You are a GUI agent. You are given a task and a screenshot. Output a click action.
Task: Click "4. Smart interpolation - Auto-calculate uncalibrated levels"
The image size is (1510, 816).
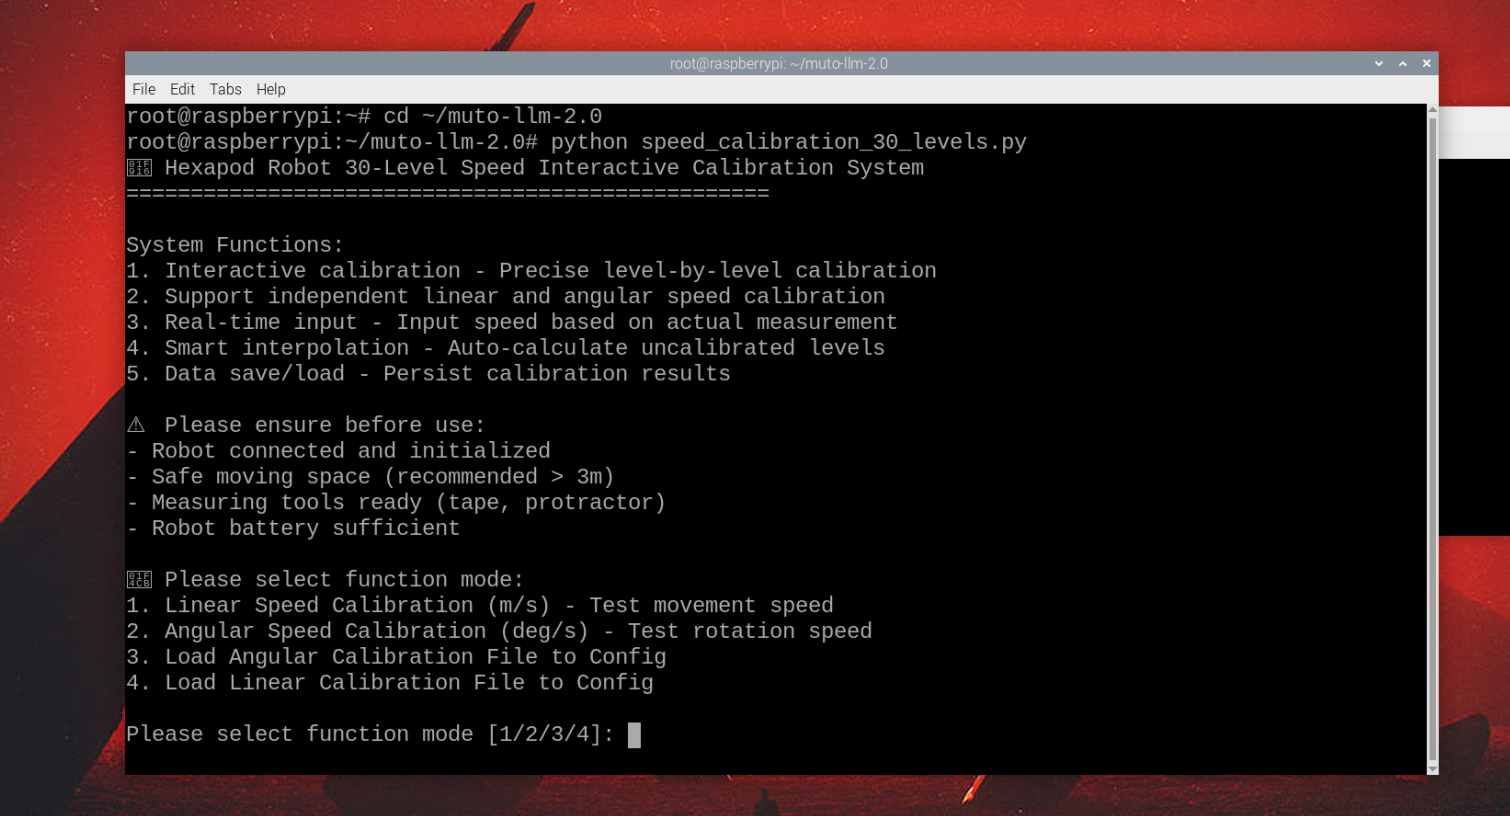click(x=506, y=348)
